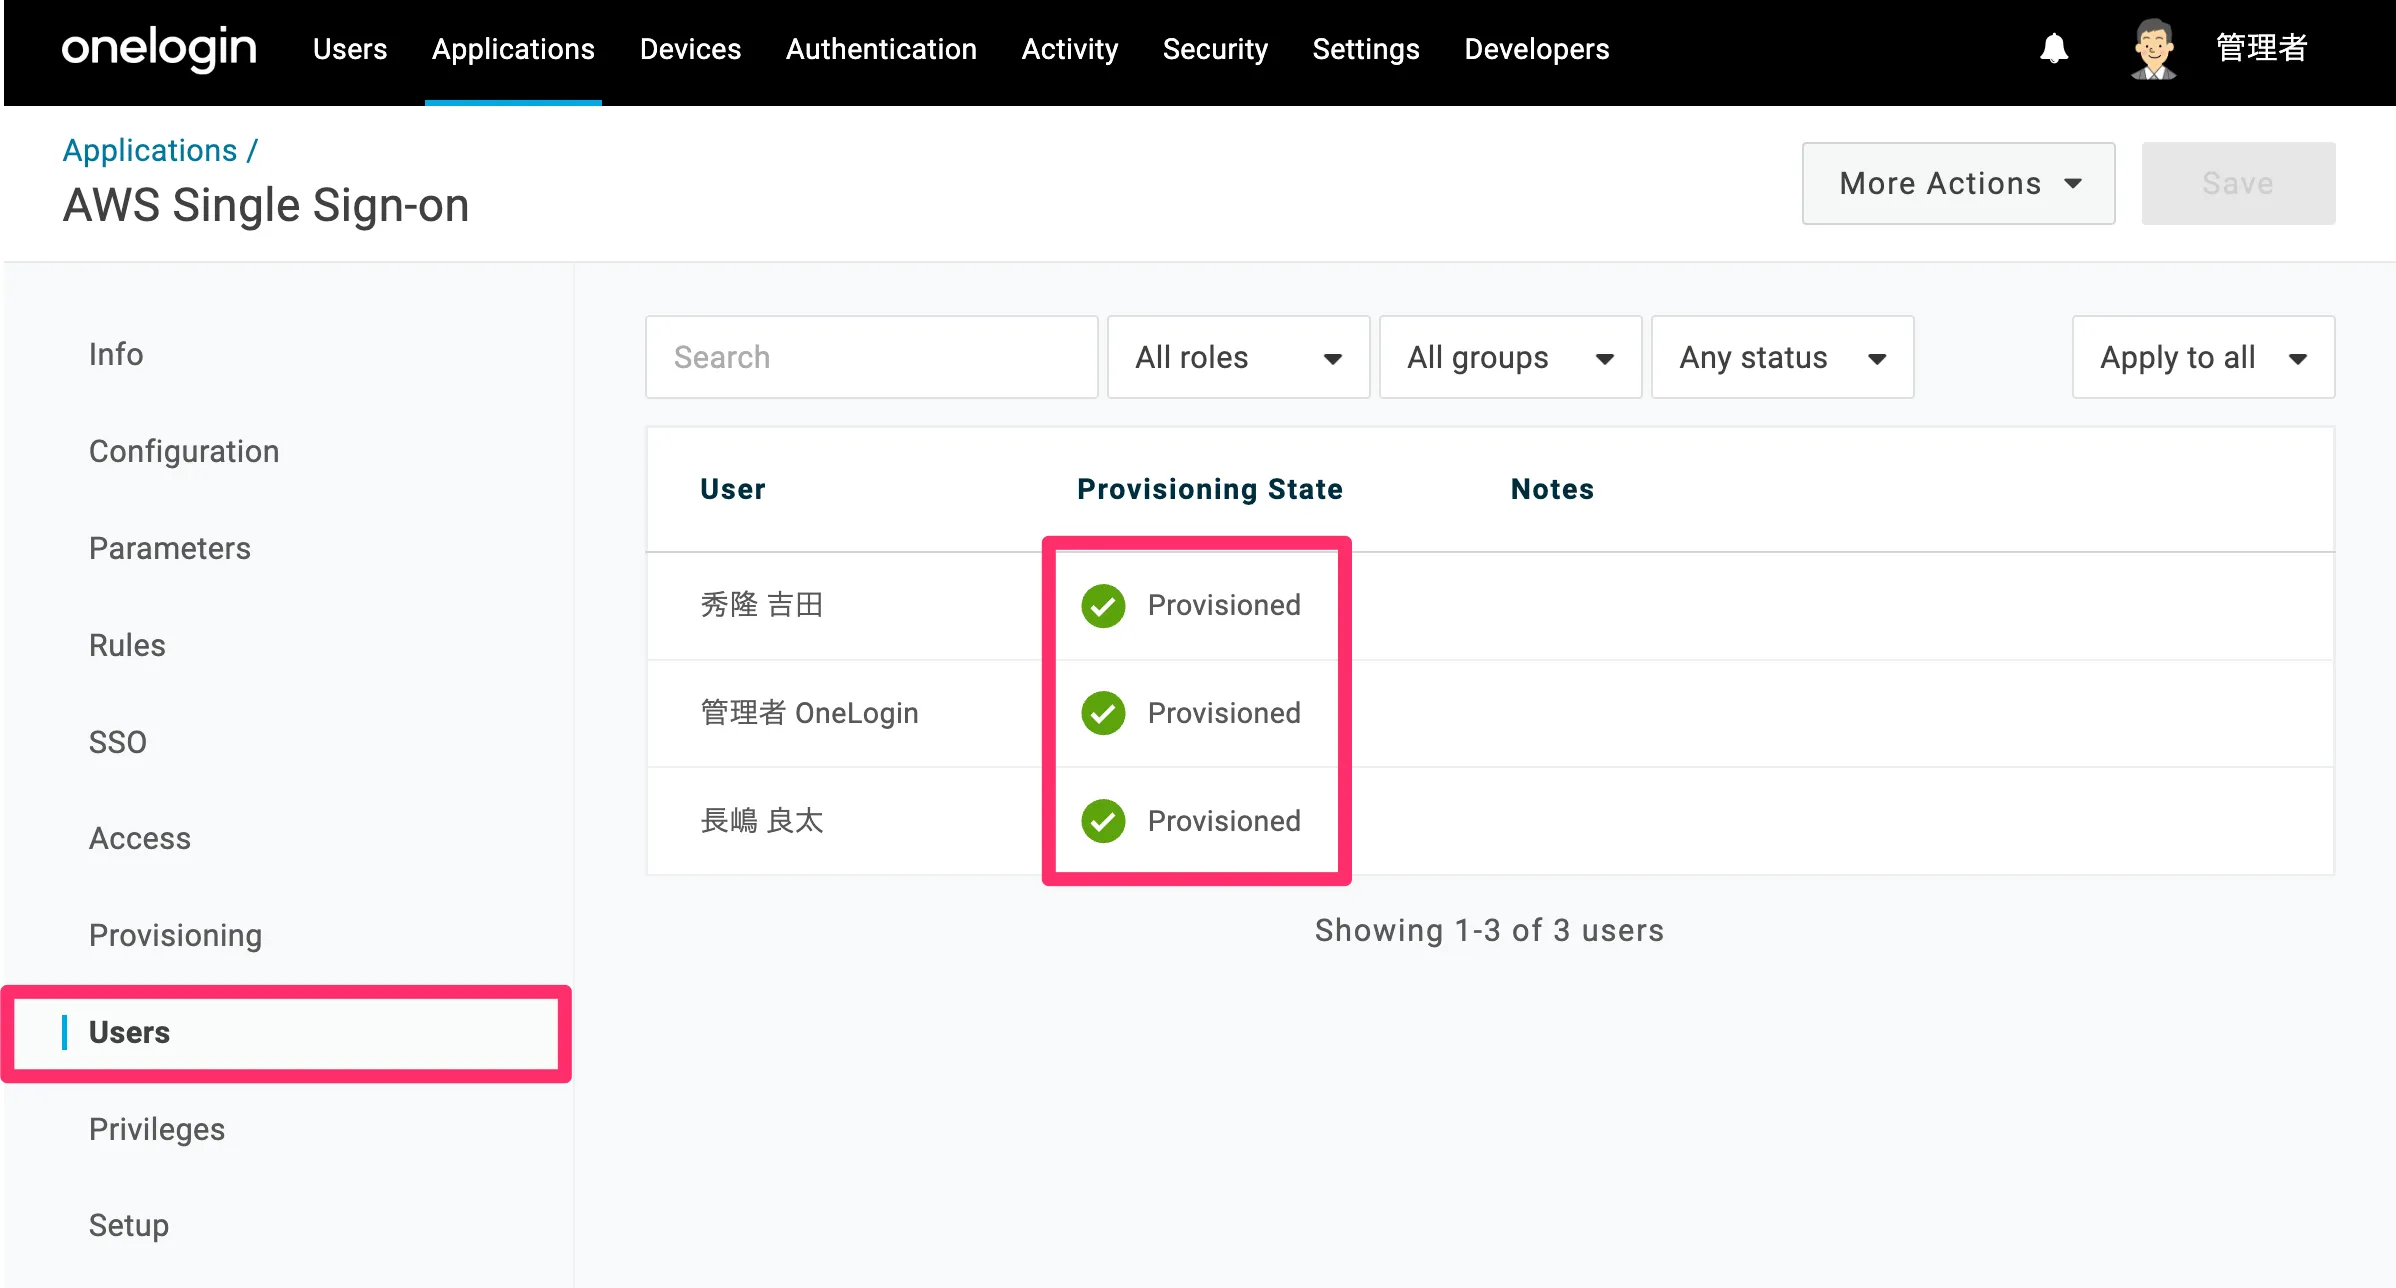Open the Any status dropdown
2396x1288 pixels.
[1782, 358]
